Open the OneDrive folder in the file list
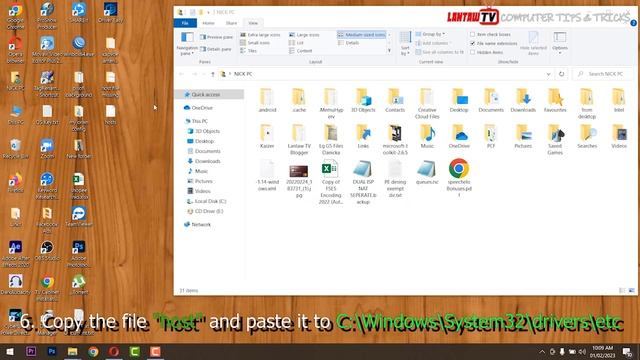The height and width of the screenshot is (360, 640). pyautogui.click(x=459, y=136)
